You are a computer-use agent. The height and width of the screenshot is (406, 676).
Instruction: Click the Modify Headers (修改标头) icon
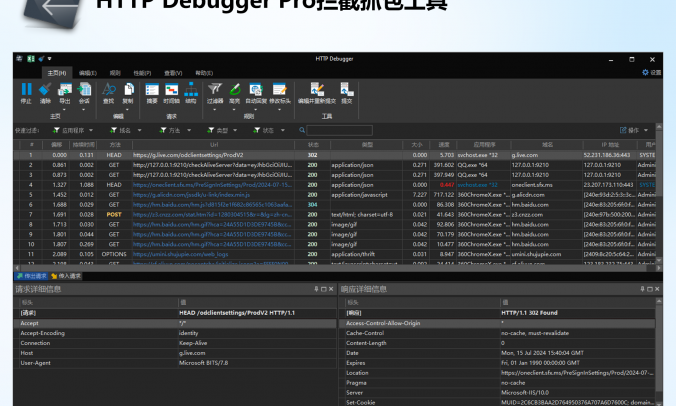279,89
